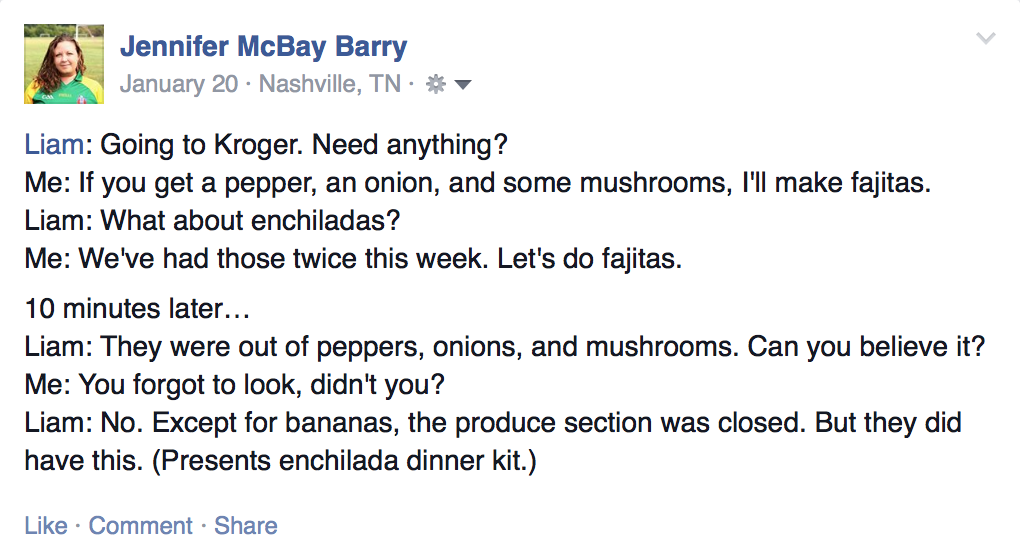Click the tagged name Liam link
Image resolution: width=1020 pixels, height=558 pixels.
tap(54, 144)
